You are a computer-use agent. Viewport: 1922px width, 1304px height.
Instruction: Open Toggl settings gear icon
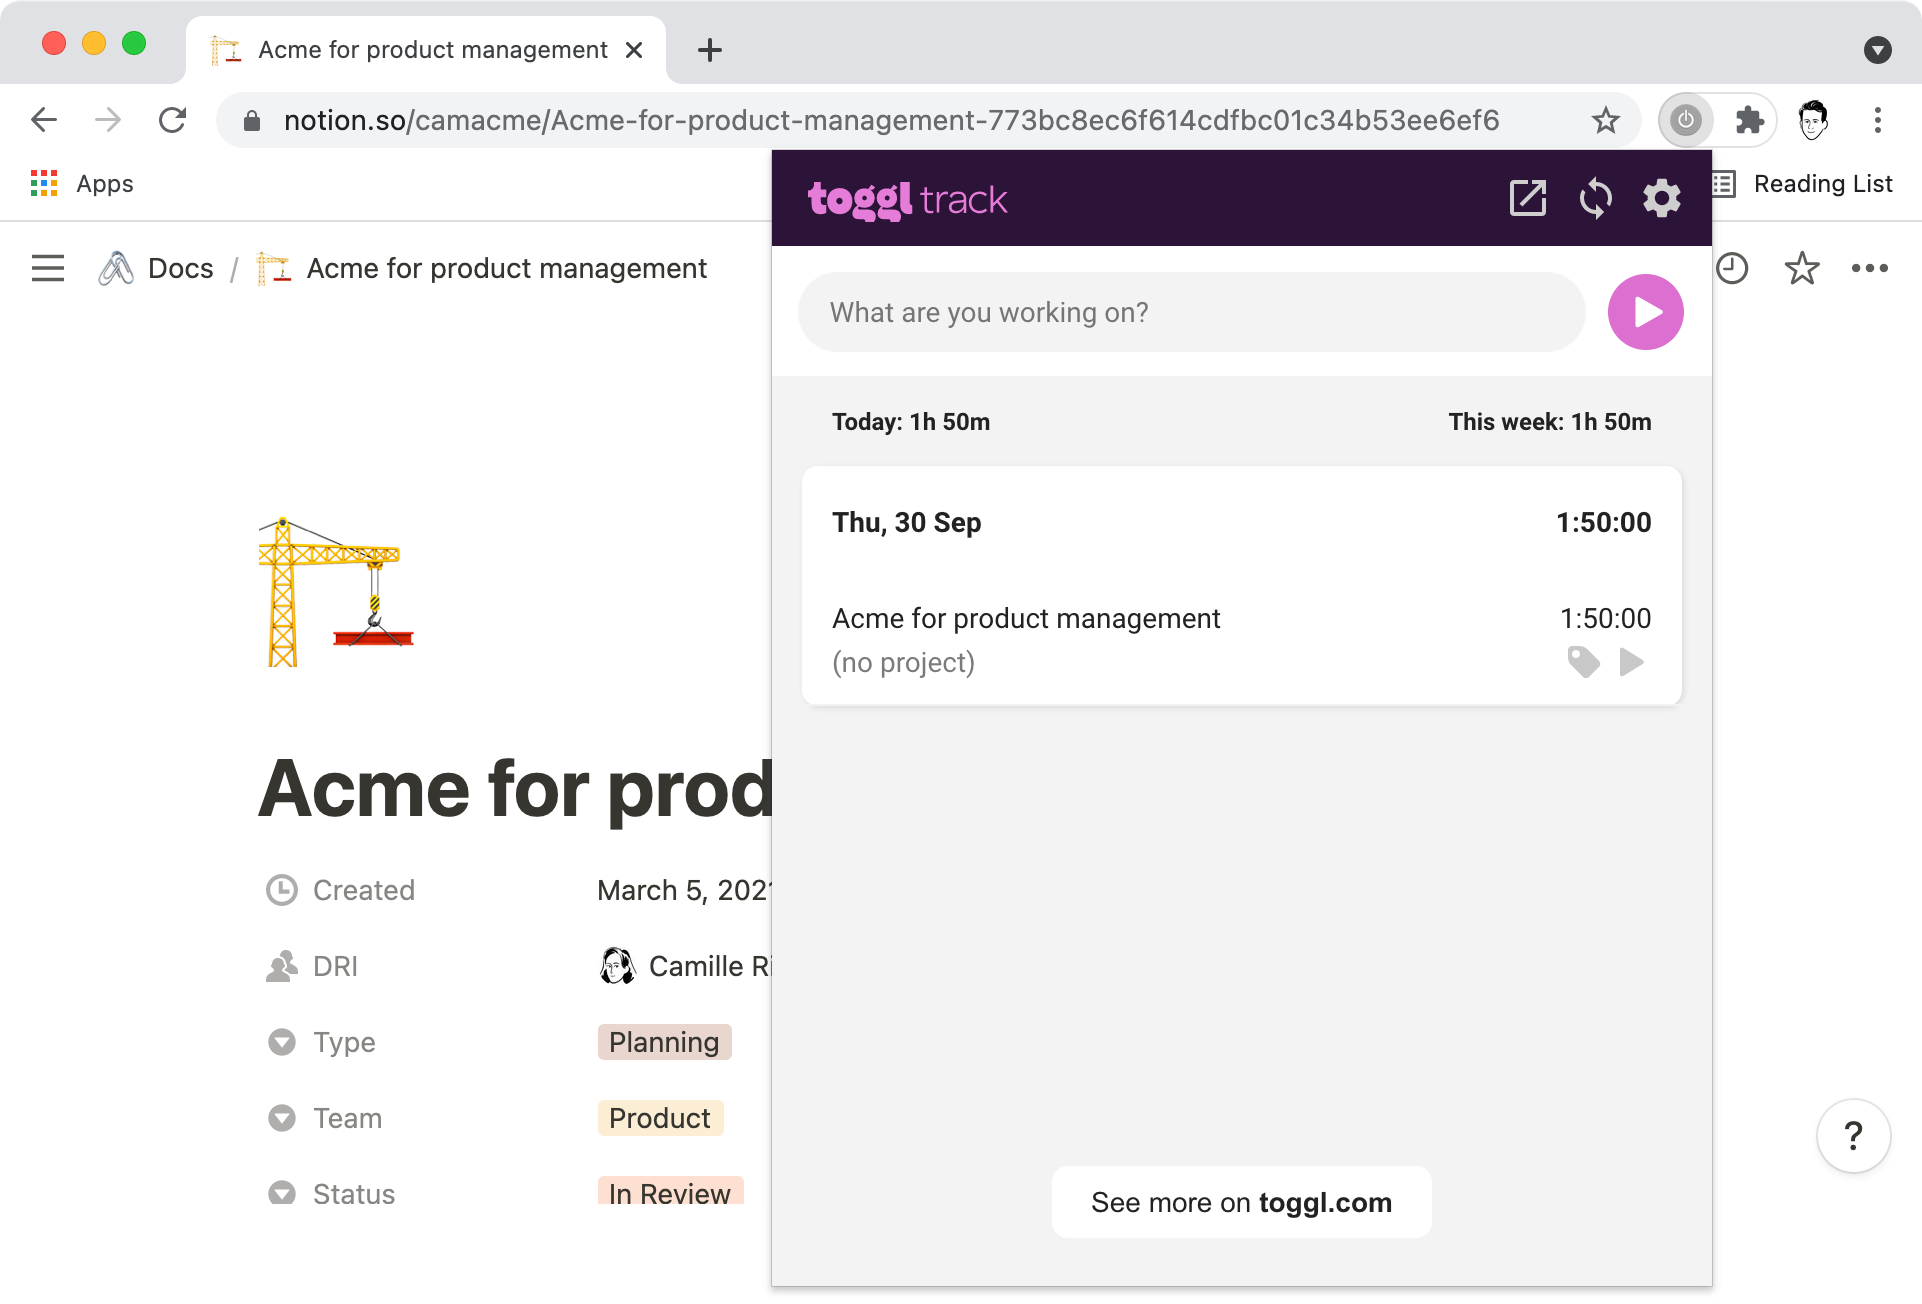[x=1661, y=198]
